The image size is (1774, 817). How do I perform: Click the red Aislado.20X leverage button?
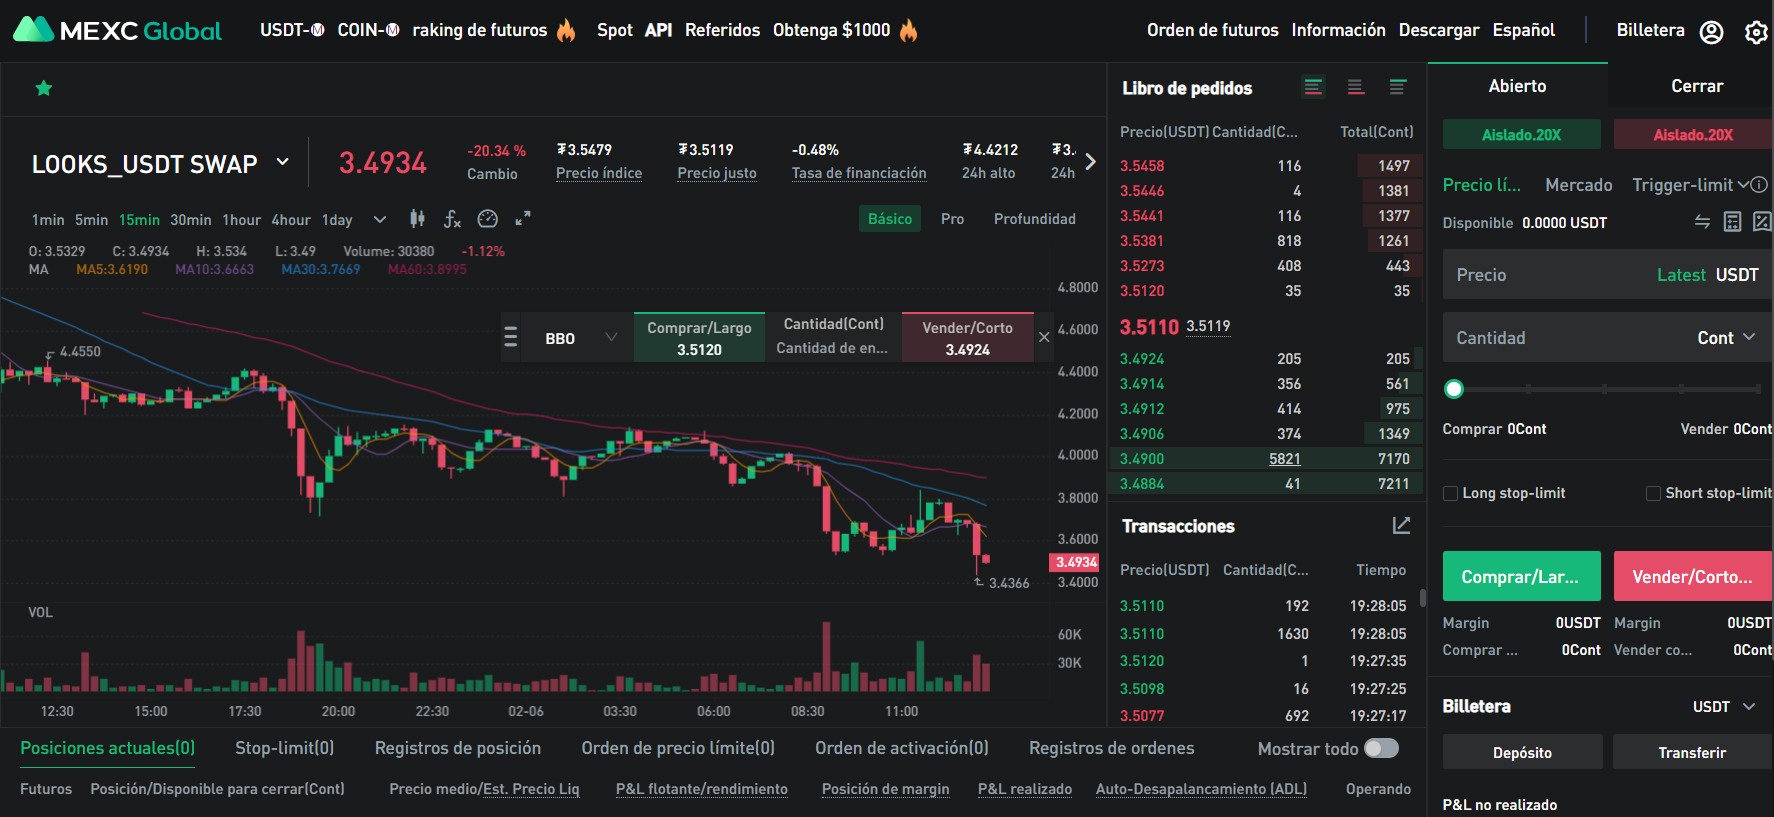[x=1693, y=134]
